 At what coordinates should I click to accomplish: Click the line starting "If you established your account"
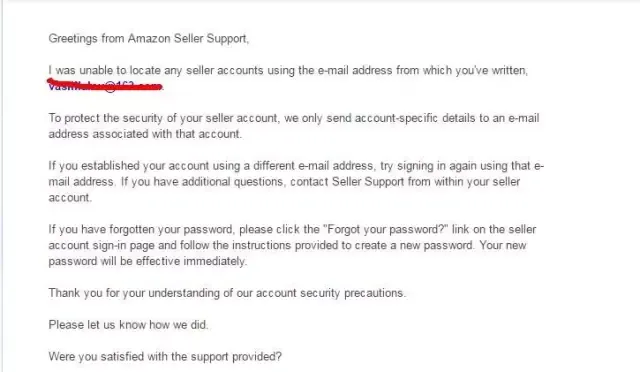point(296,166)
